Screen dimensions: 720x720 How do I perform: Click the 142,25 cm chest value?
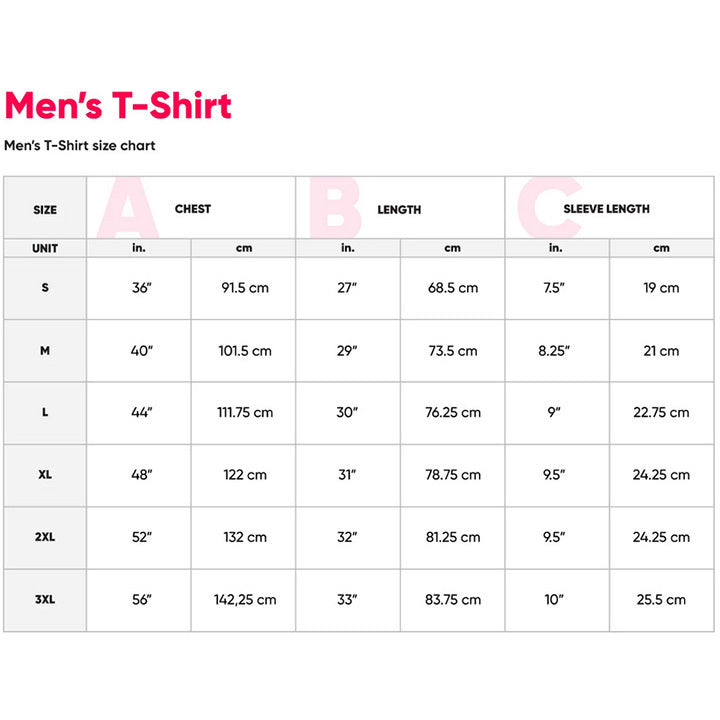[245, 600]
